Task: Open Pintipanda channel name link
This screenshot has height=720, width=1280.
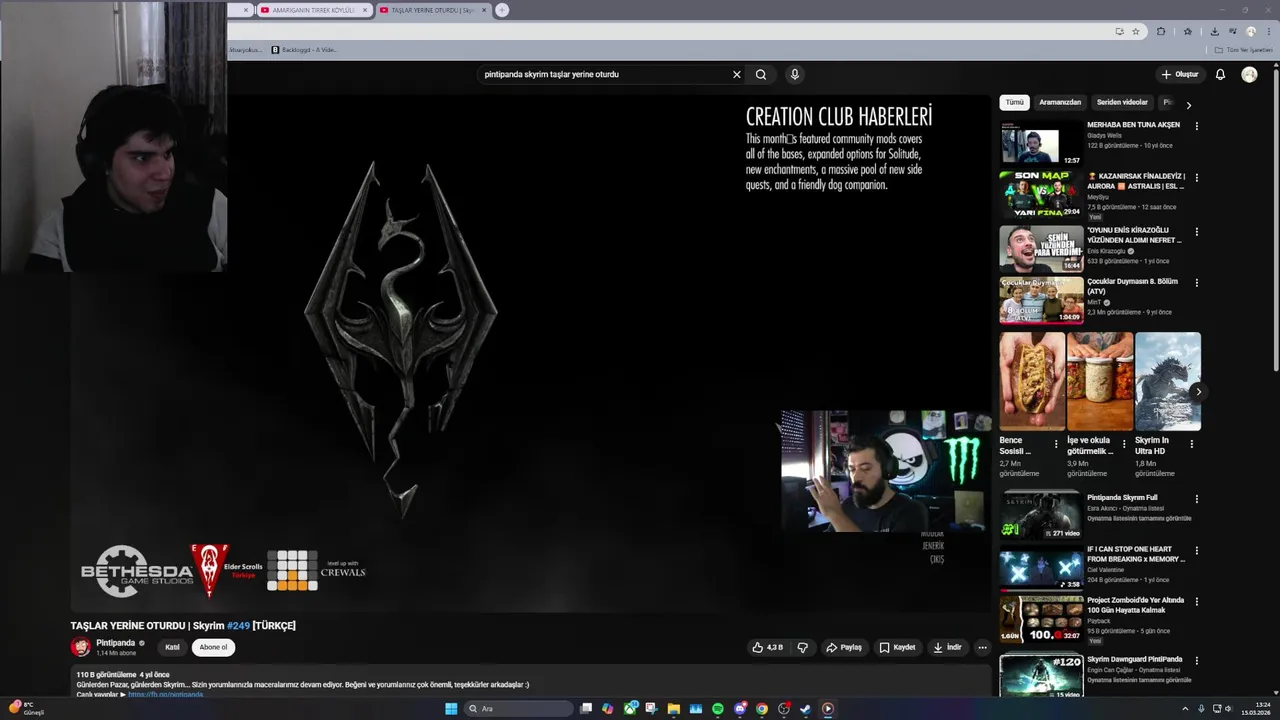Action: [115, 643]
